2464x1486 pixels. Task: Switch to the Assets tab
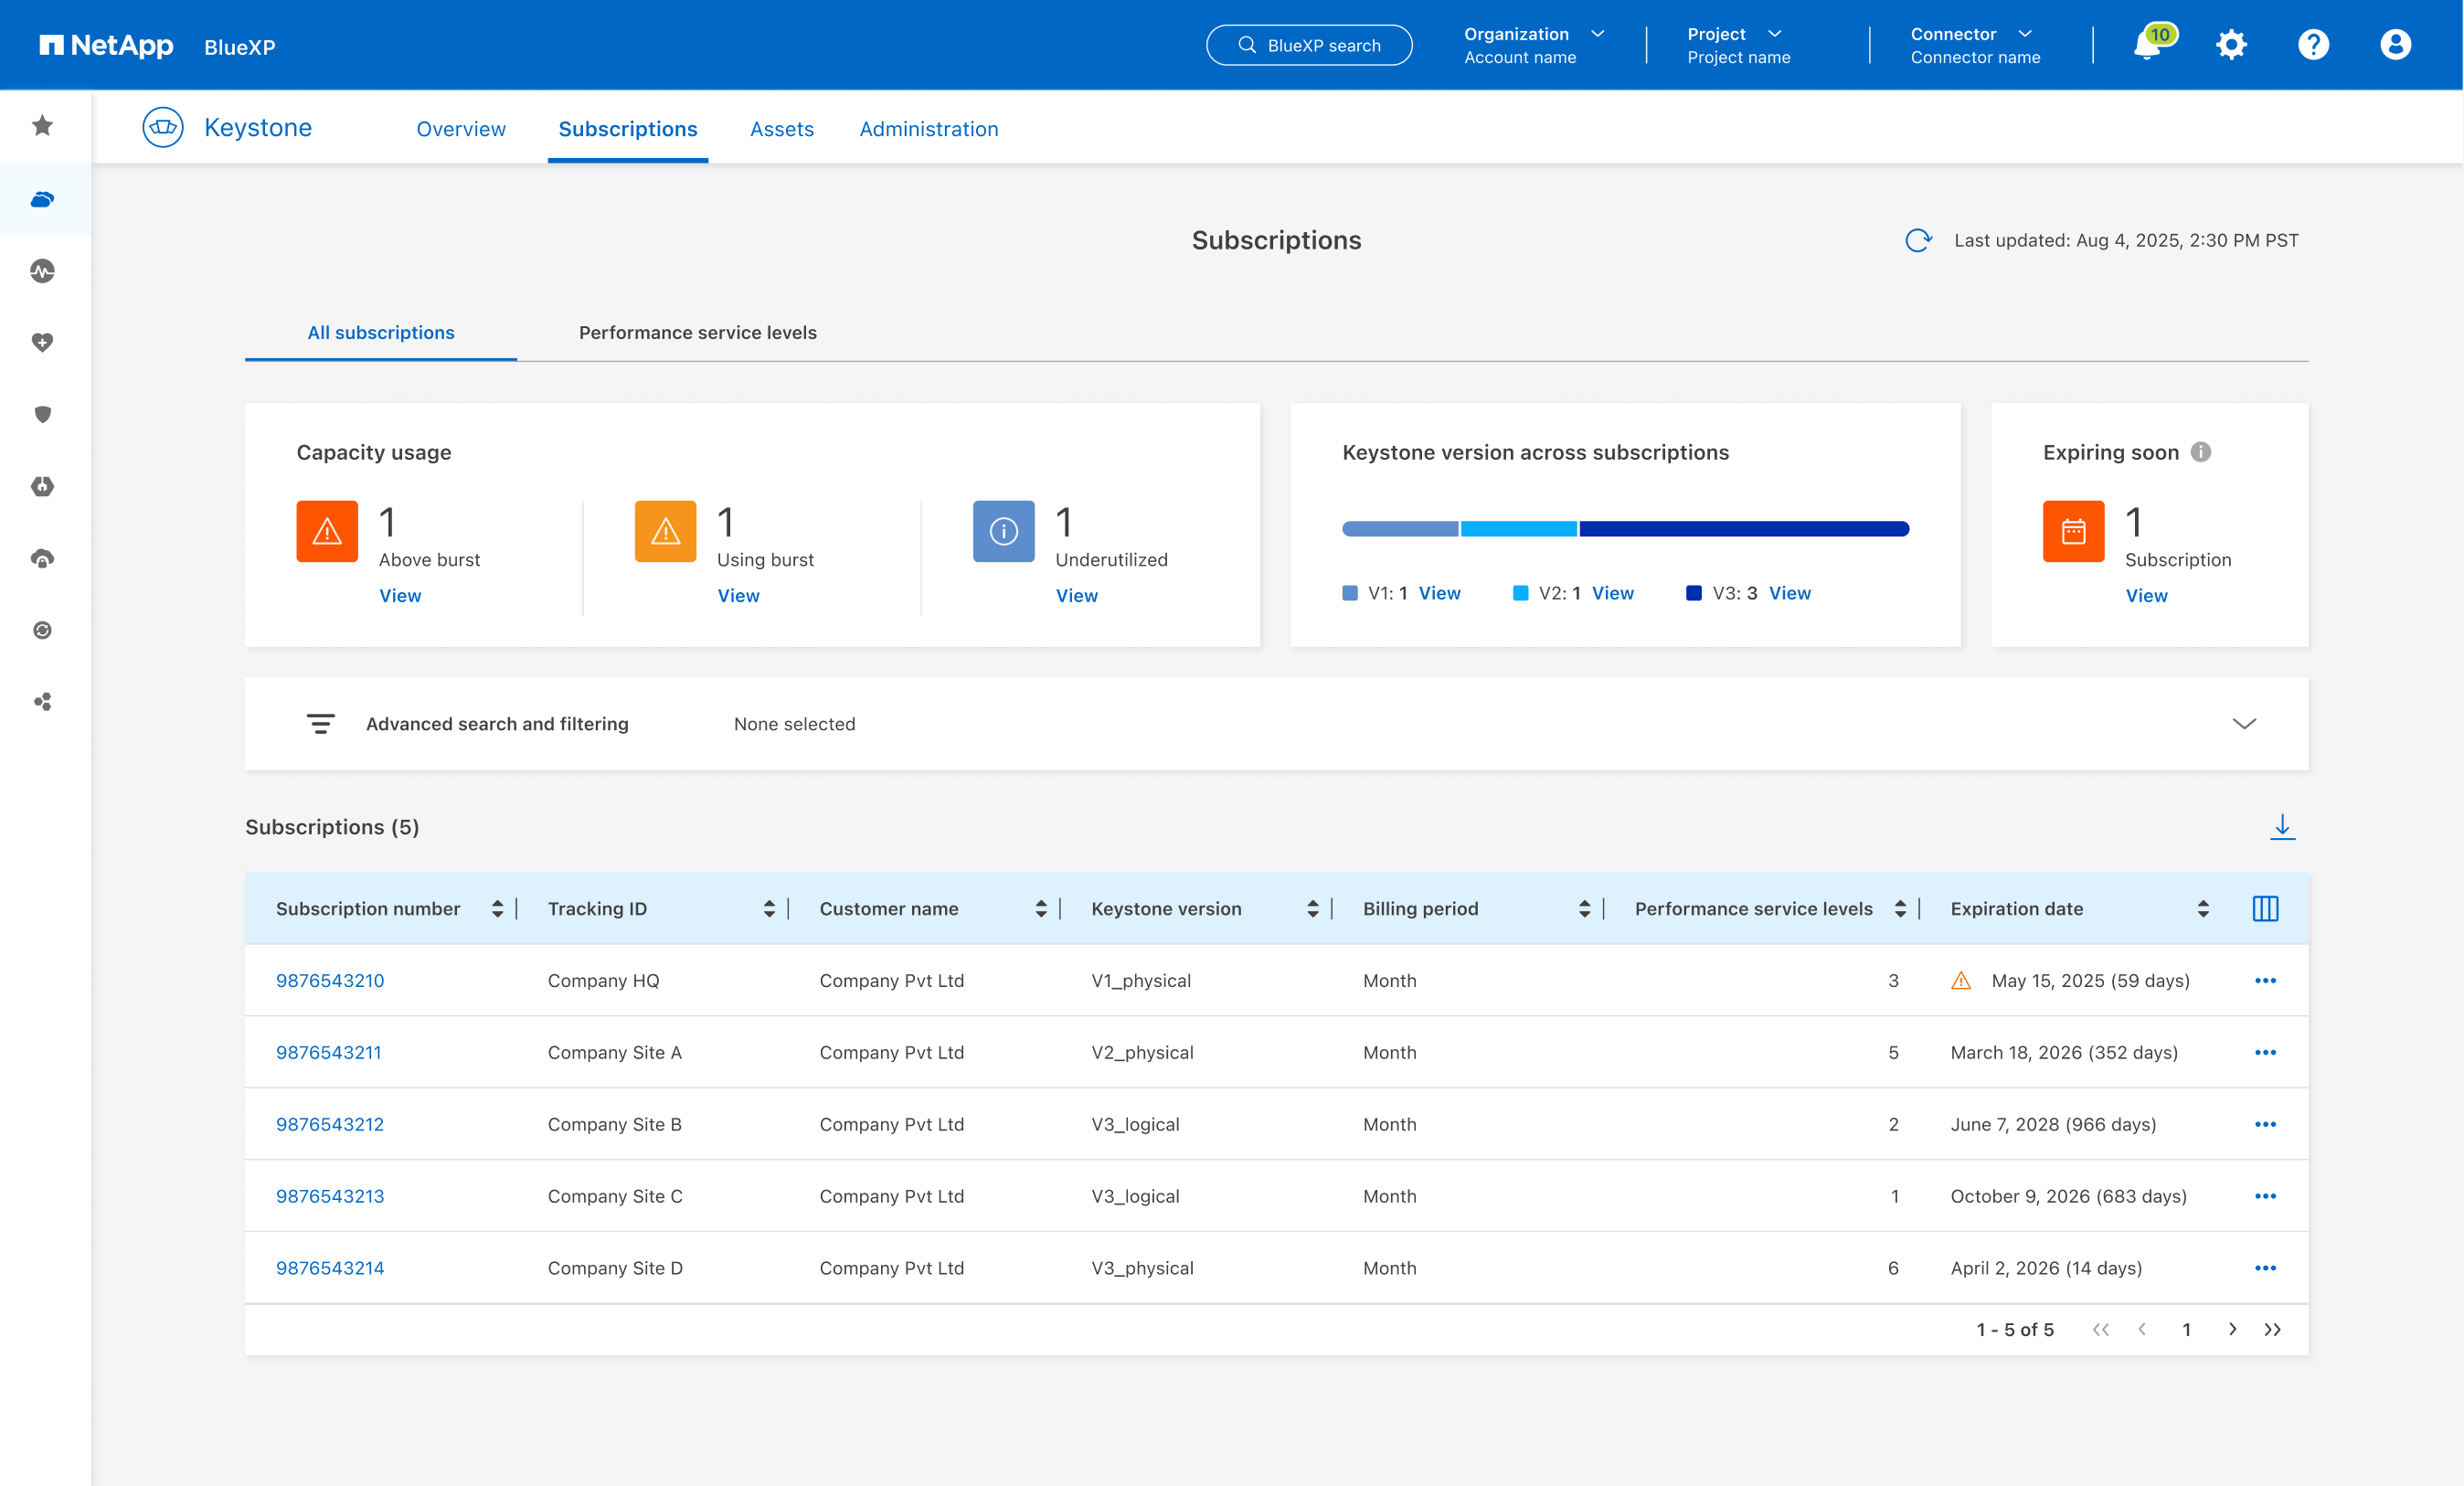(781, 129)
